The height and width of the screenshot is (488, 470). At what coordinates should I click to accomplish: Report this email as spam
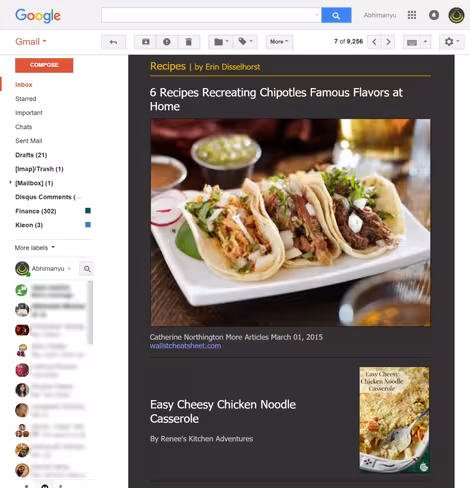pos(167,42)
